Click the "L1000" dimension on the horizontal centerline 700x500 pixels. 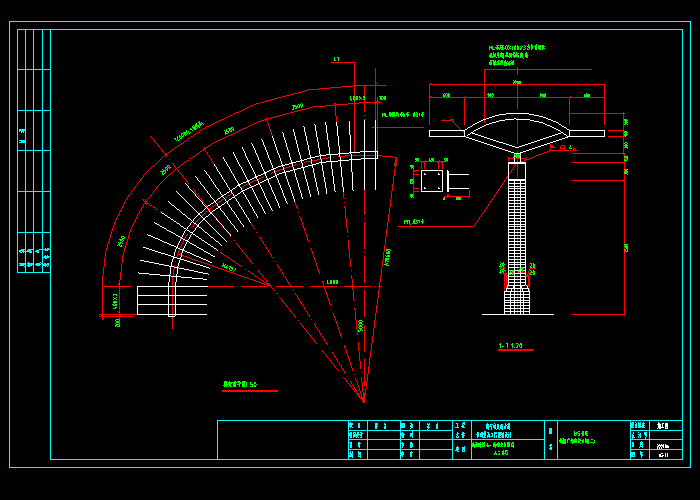click(332, 283)
